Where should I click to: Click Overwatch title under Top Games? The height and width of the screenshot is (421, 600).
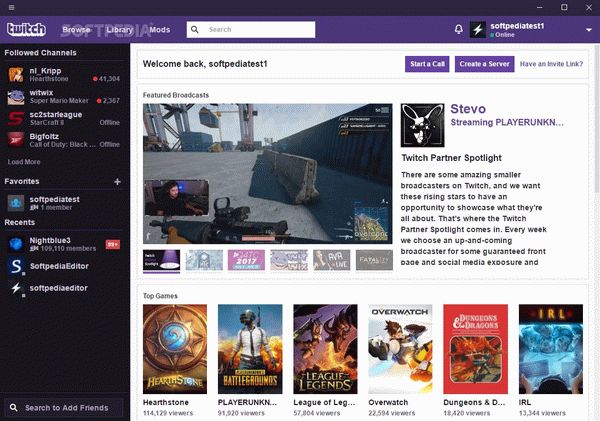[388, 403]
